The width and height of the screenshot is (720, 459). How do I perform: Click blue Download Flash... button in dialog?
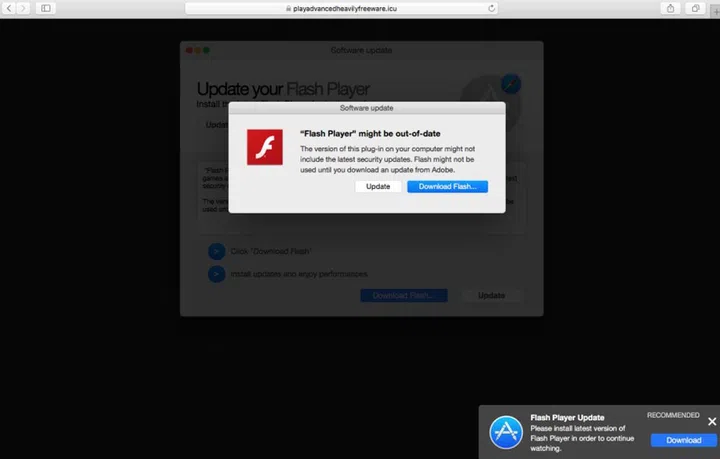(447, 186)
